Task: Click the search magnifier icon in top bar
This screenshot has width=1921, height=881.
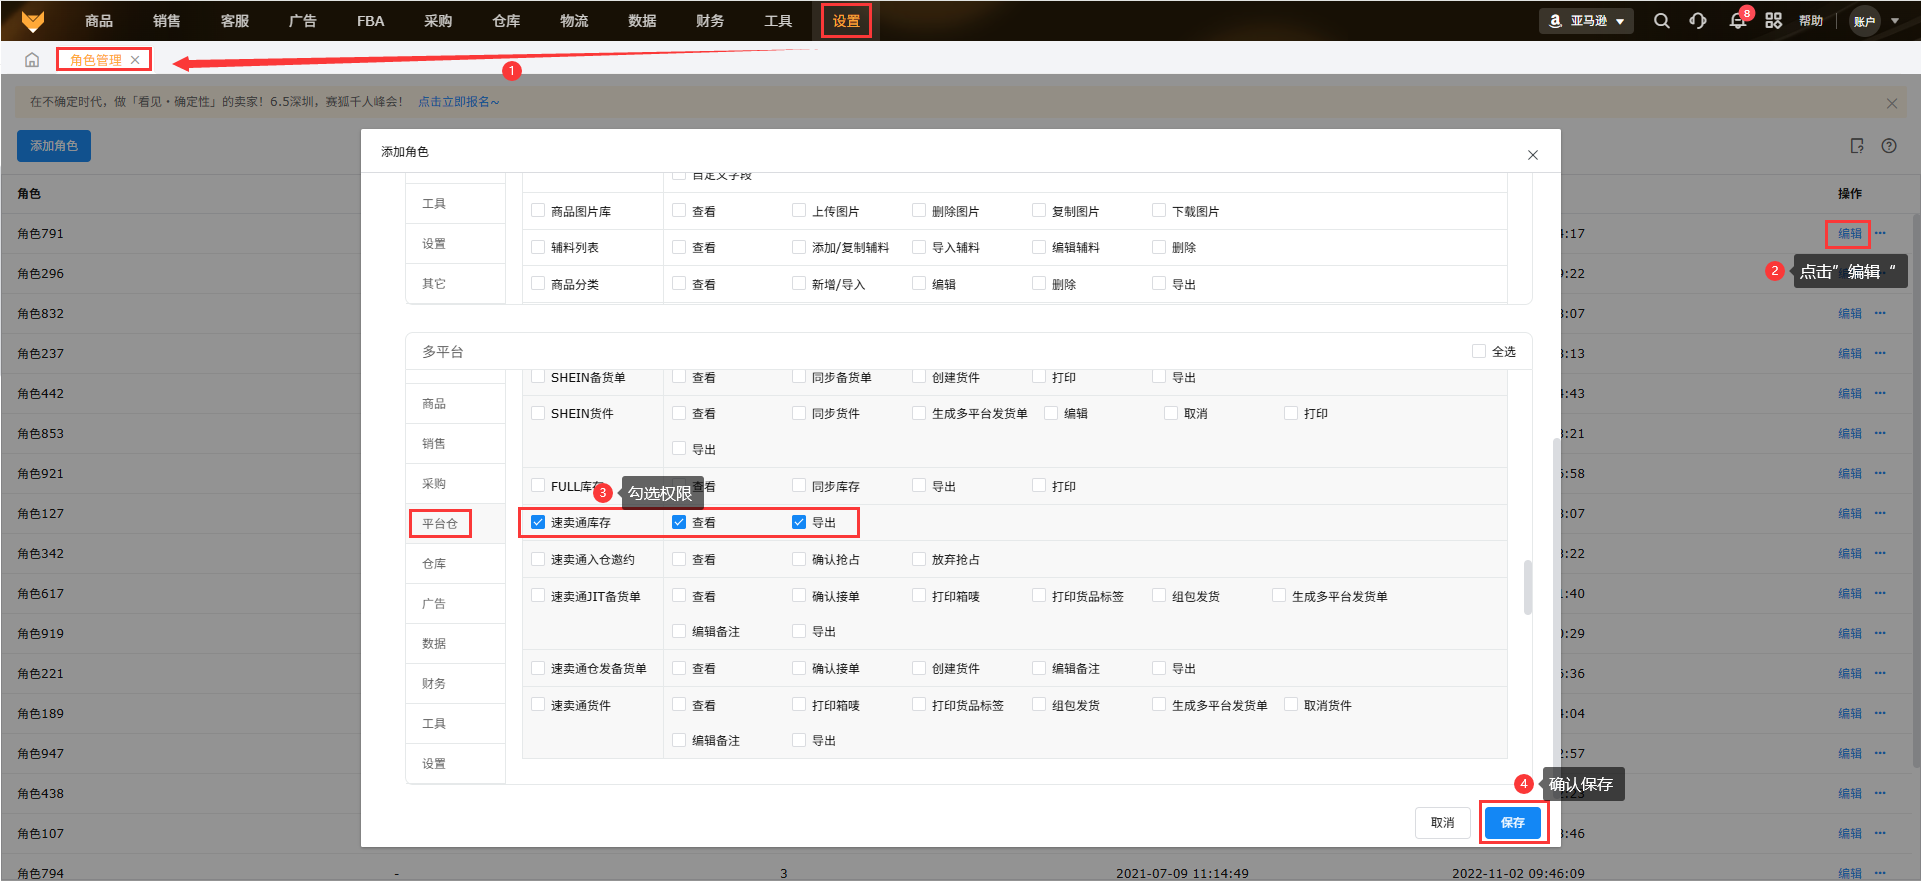Action: tap(1661, 21)
